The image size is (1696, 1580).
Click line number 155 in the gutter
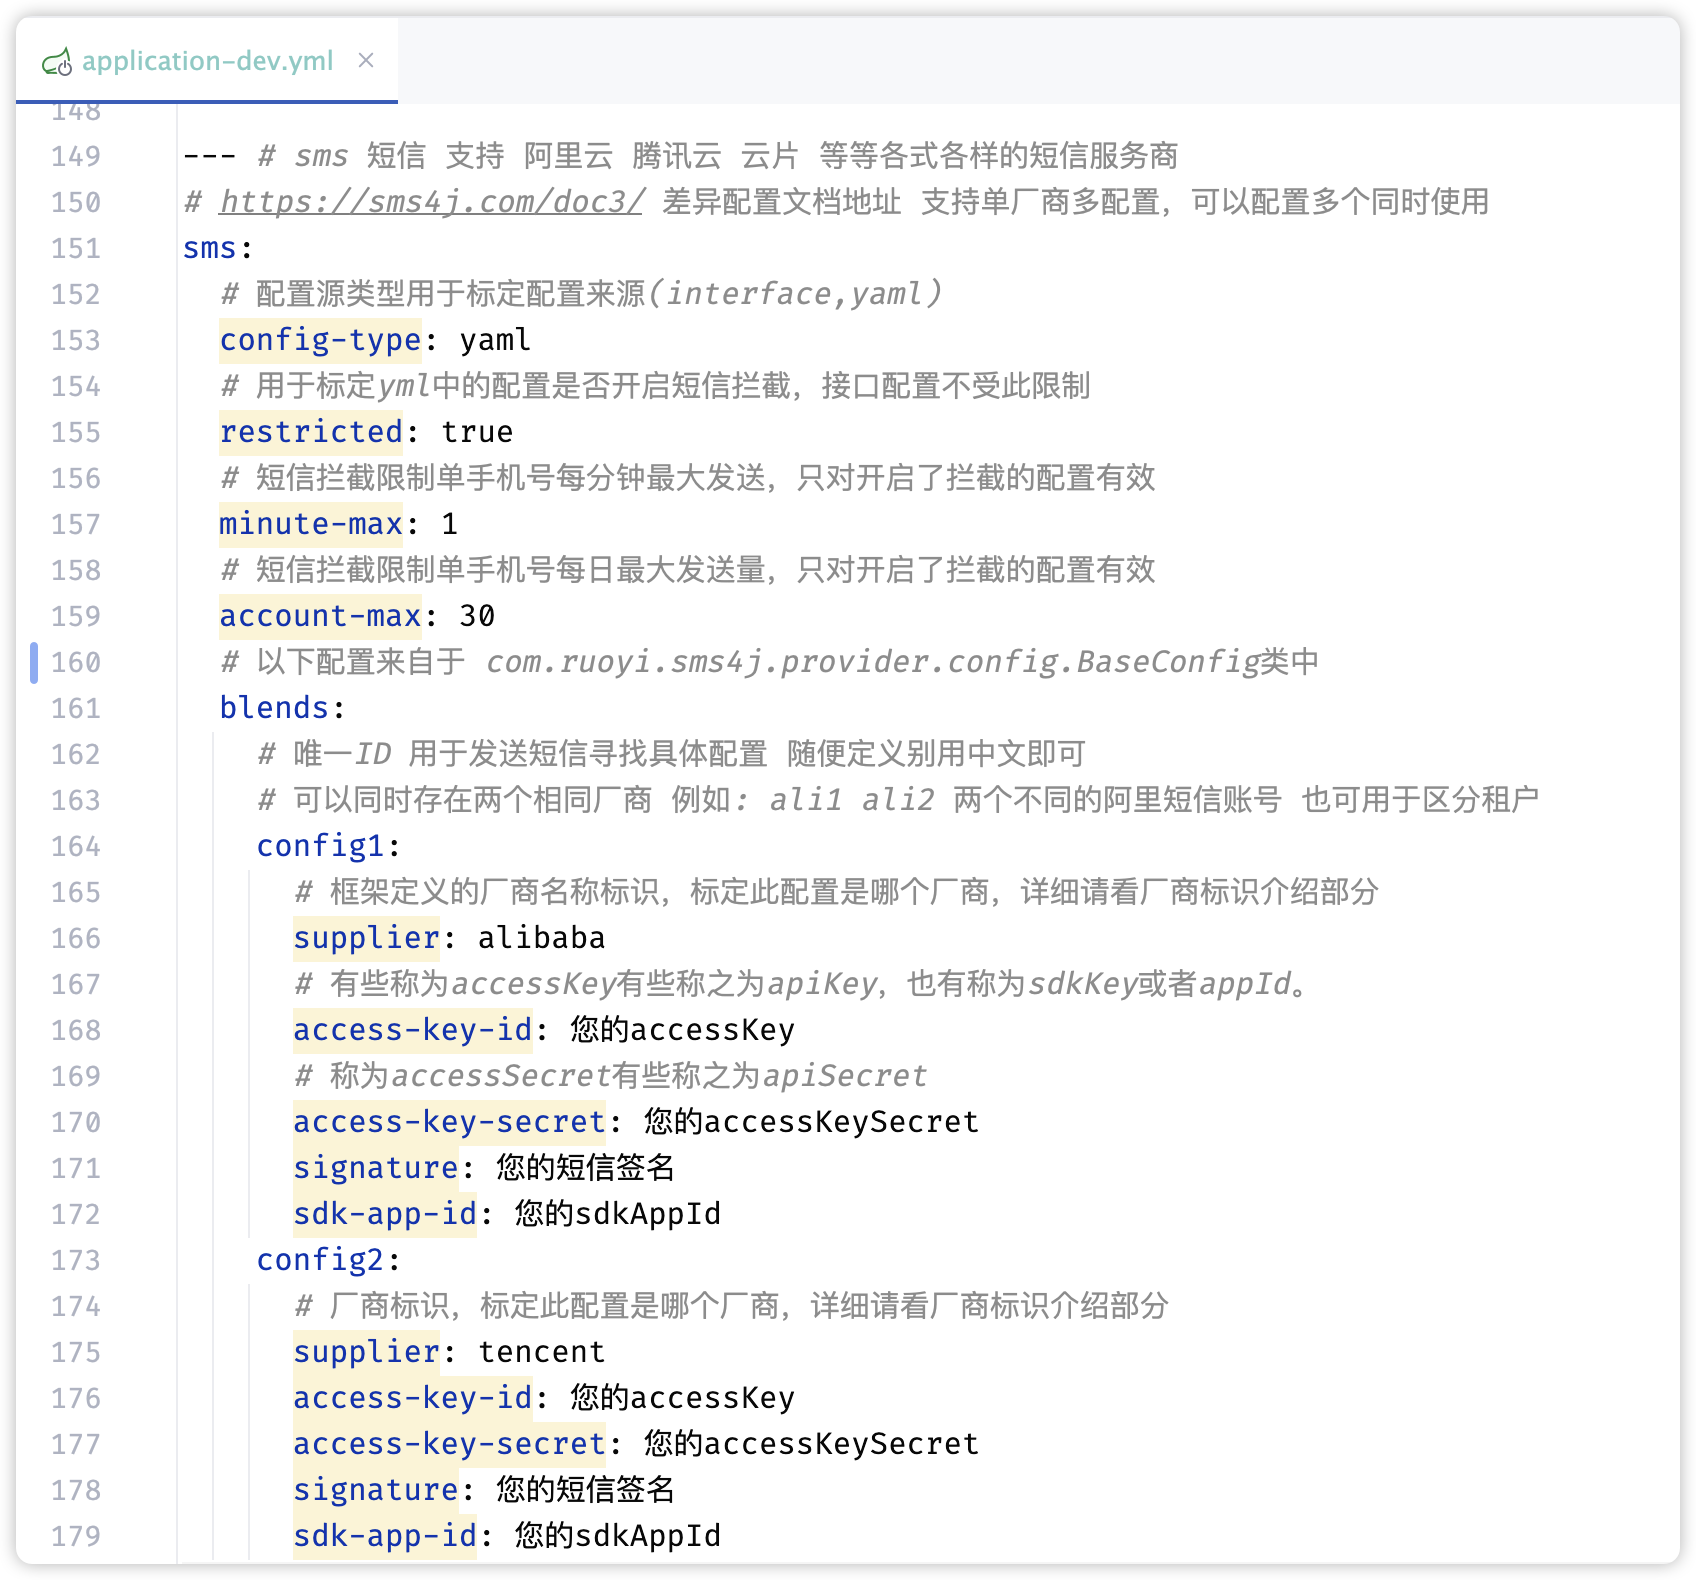[76, 432]
